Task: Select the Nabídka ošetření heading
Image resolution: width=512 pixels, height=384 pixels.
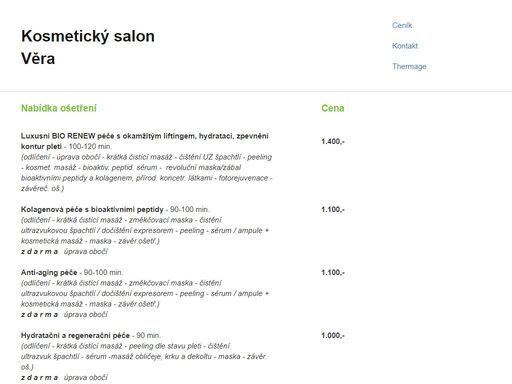Action: pos(59,108)
